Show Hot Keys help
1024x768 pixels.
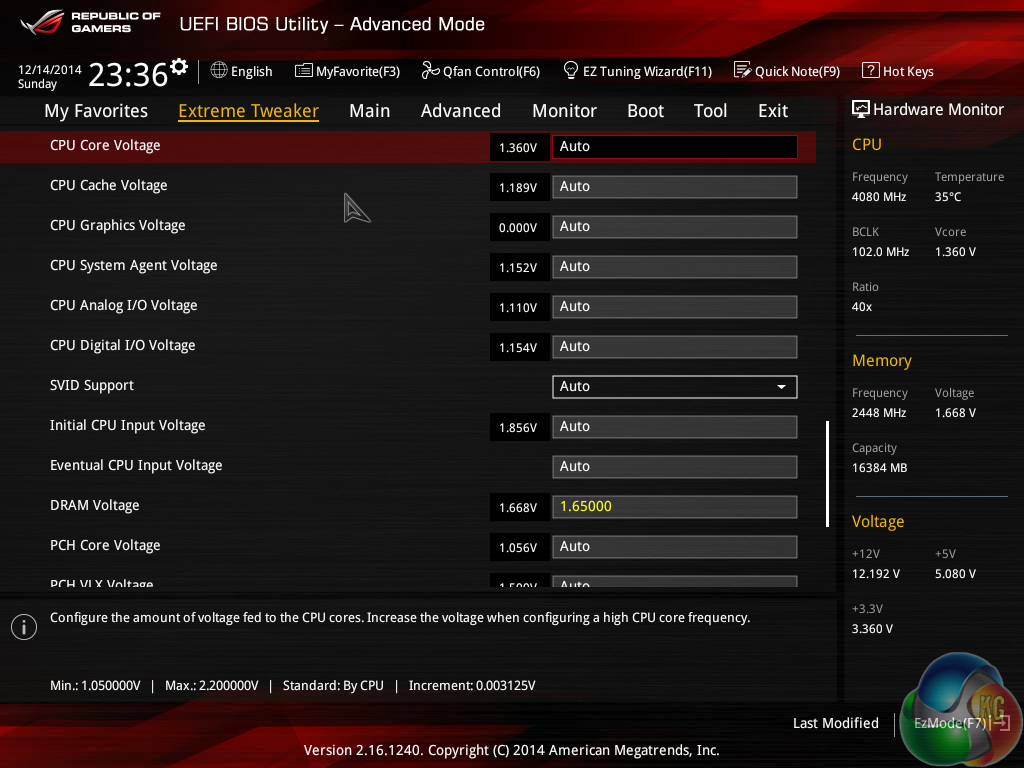[898, 71]
